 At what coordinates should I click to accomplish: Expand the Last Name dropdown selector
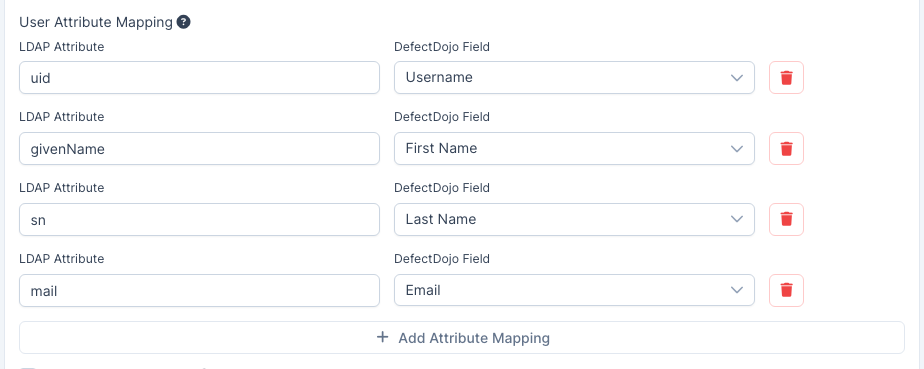[574, 219]
